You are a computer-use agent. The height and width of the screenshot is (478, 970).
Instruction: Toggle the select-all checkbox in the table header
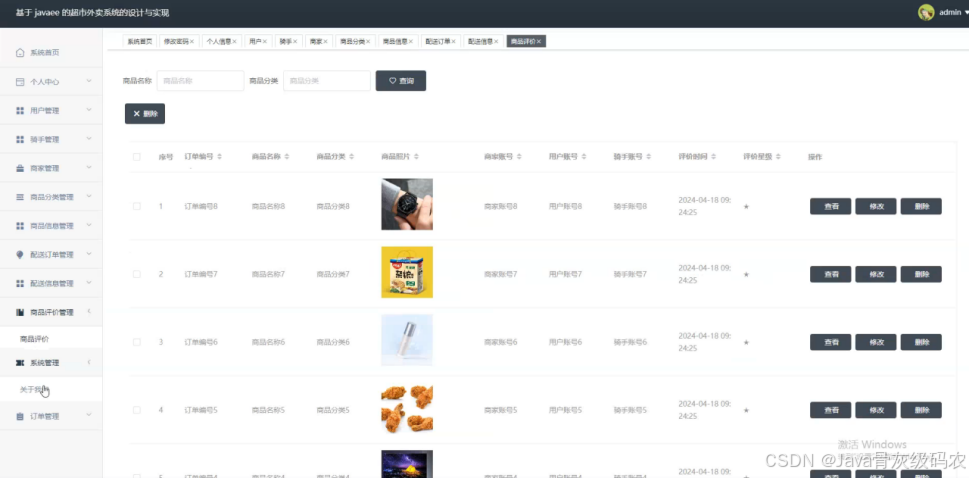[137, 157]
